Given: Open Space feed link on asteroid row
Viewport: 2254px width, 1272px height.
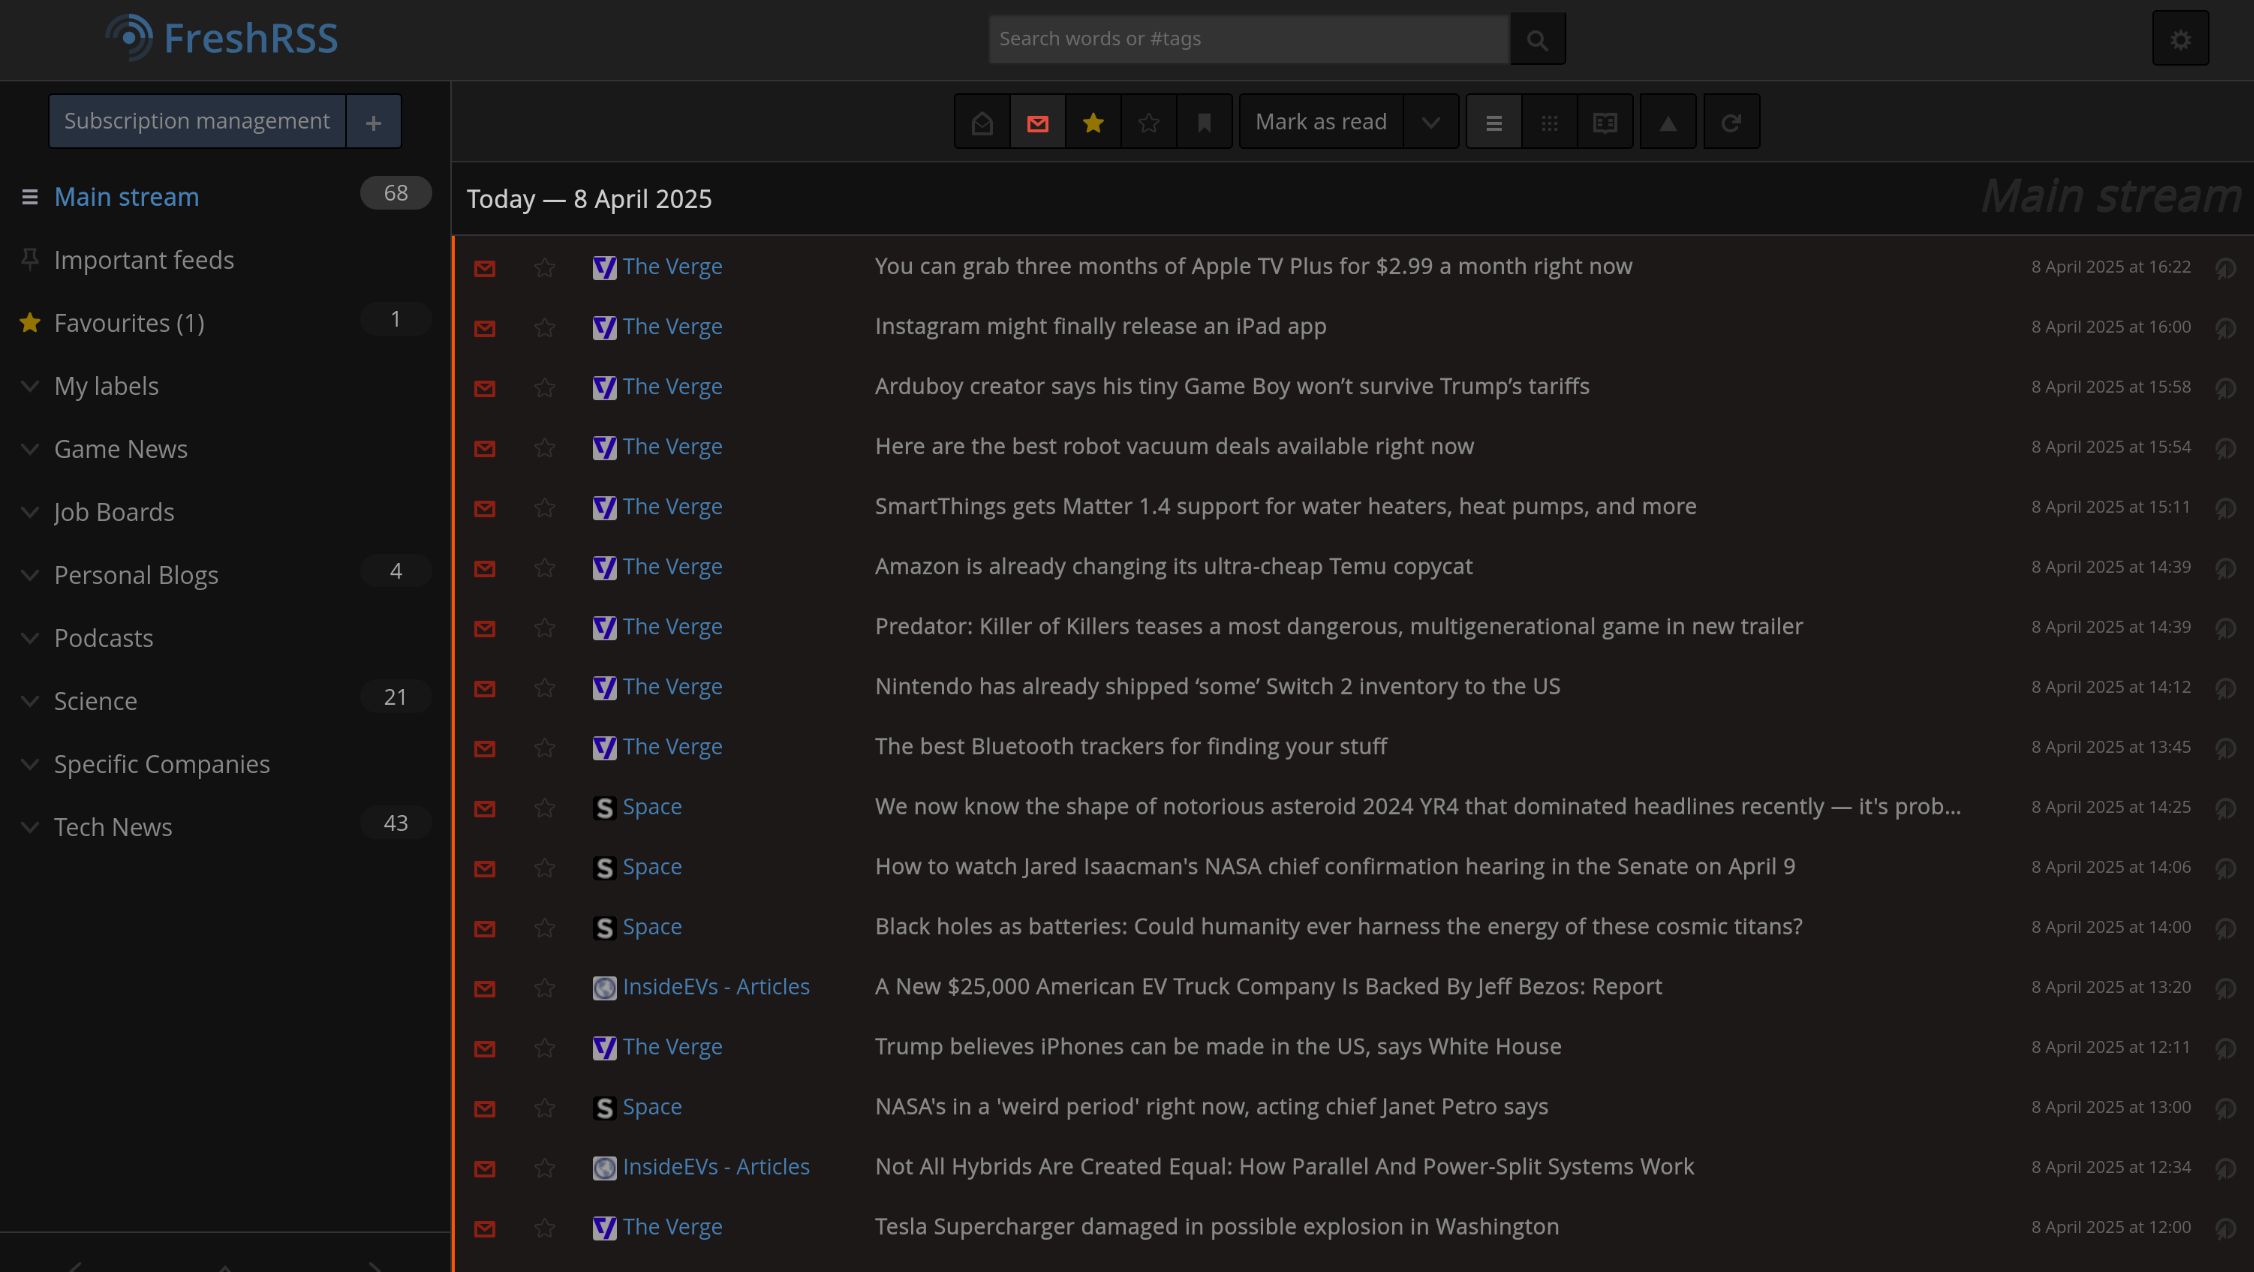Looking at the screenshot, I should [x=652, y=807].
